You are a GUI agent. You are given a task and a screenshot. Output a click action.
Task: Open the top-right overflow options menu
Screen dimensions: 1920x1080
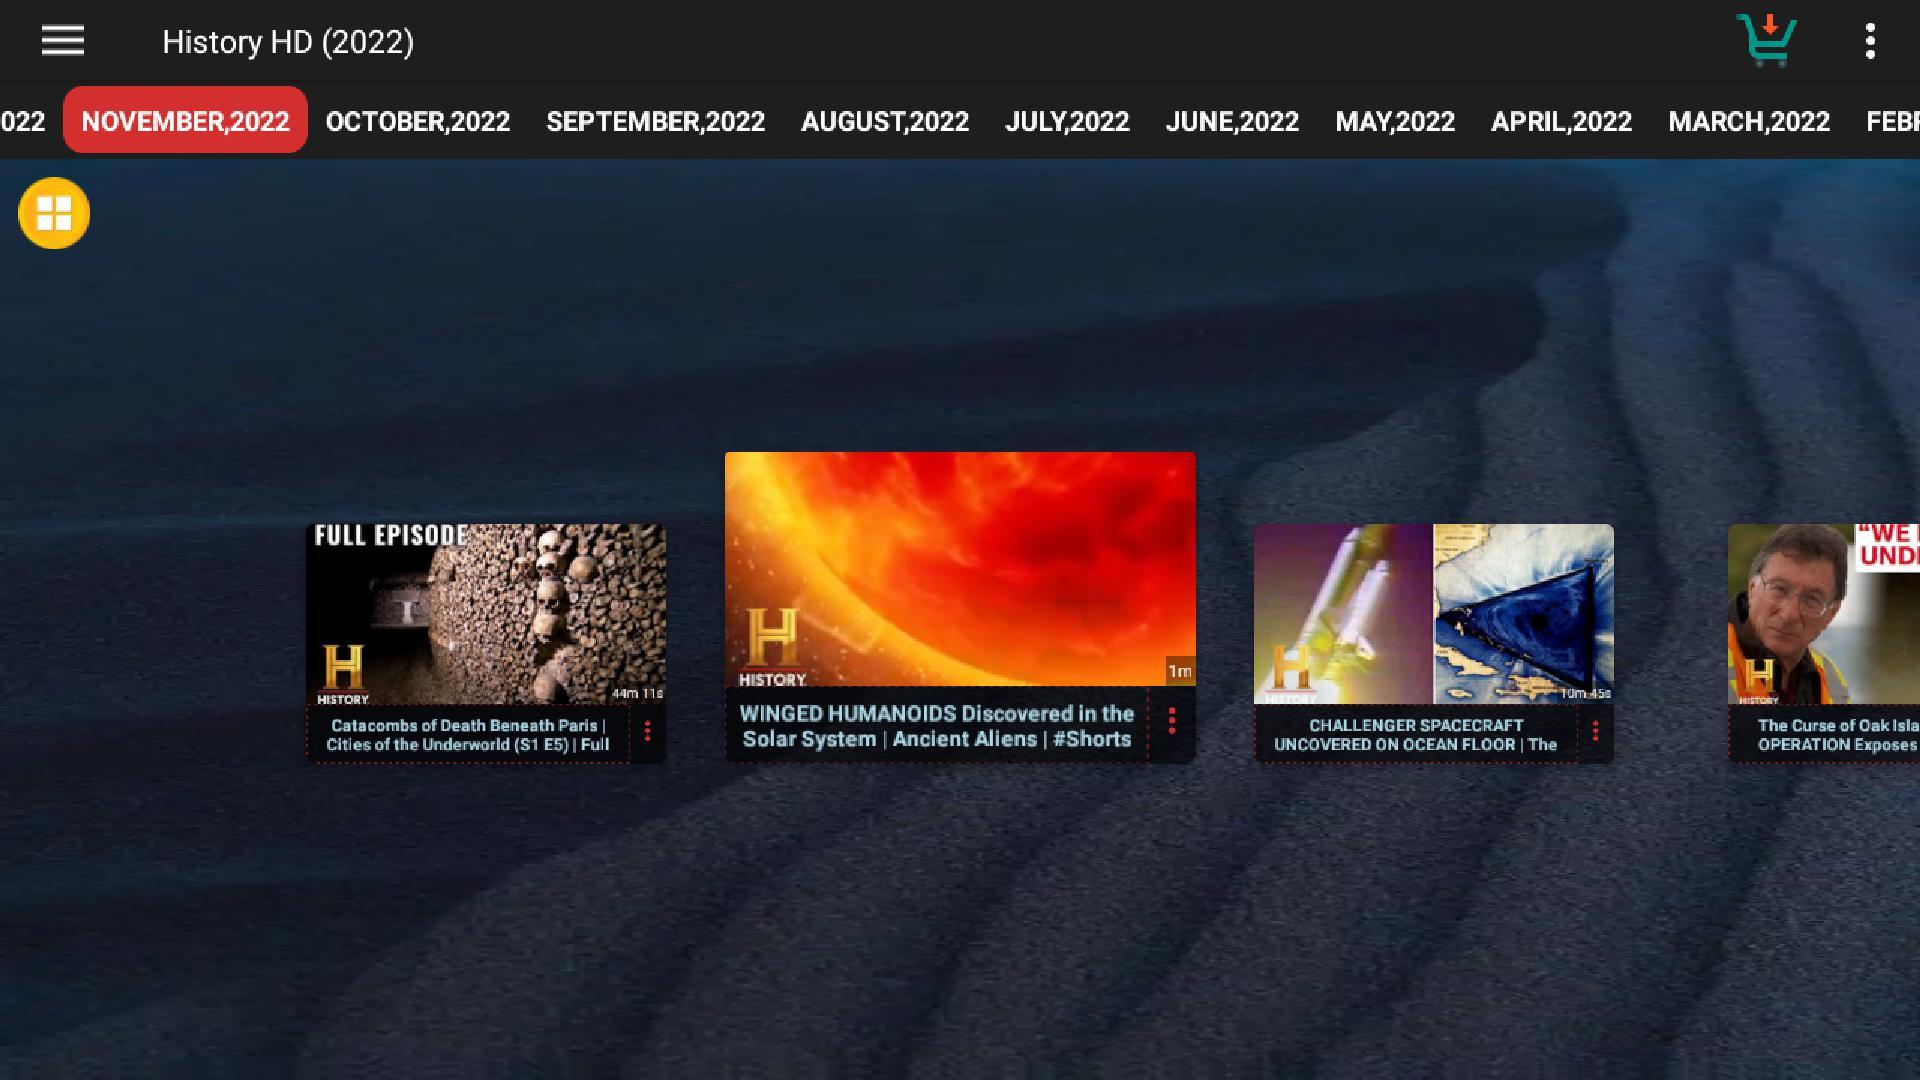click(x=1870, y=41)
